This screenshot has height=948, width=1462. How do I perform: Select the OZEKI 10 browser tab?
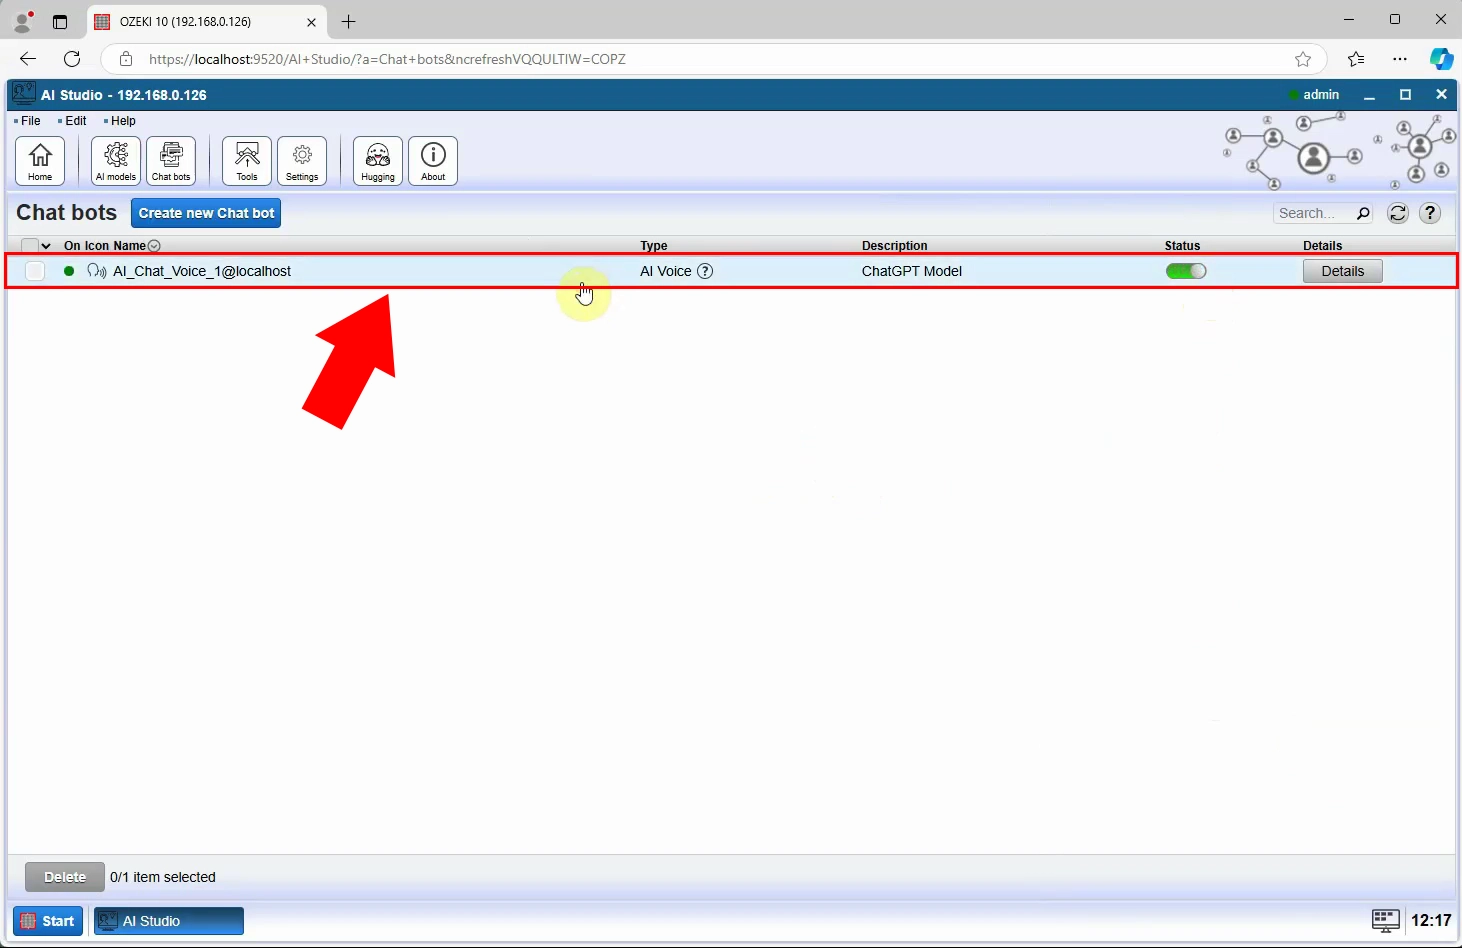pyautogui.click(x=206, y=21)
